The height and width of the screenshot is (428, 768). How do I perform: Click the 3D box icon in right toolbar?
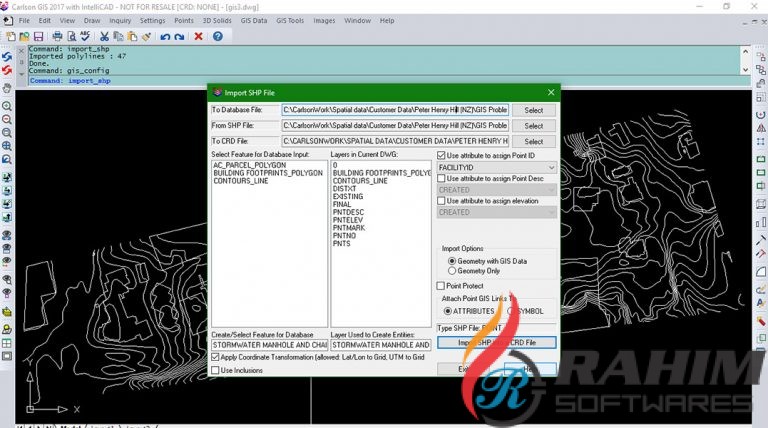click(761, 204)
